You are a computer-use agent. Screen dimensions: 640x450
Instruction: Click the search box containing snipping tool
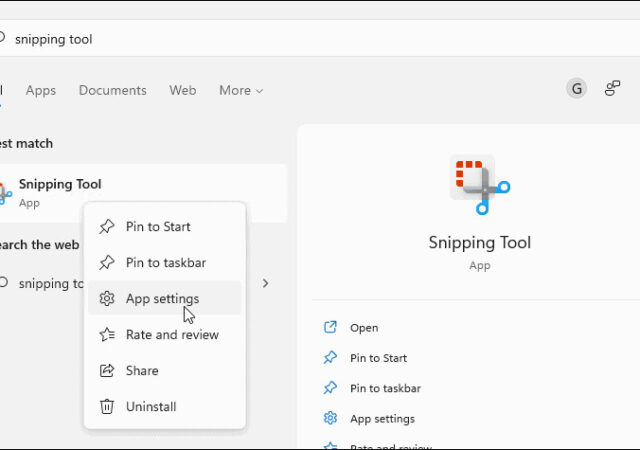pos(320,39)
